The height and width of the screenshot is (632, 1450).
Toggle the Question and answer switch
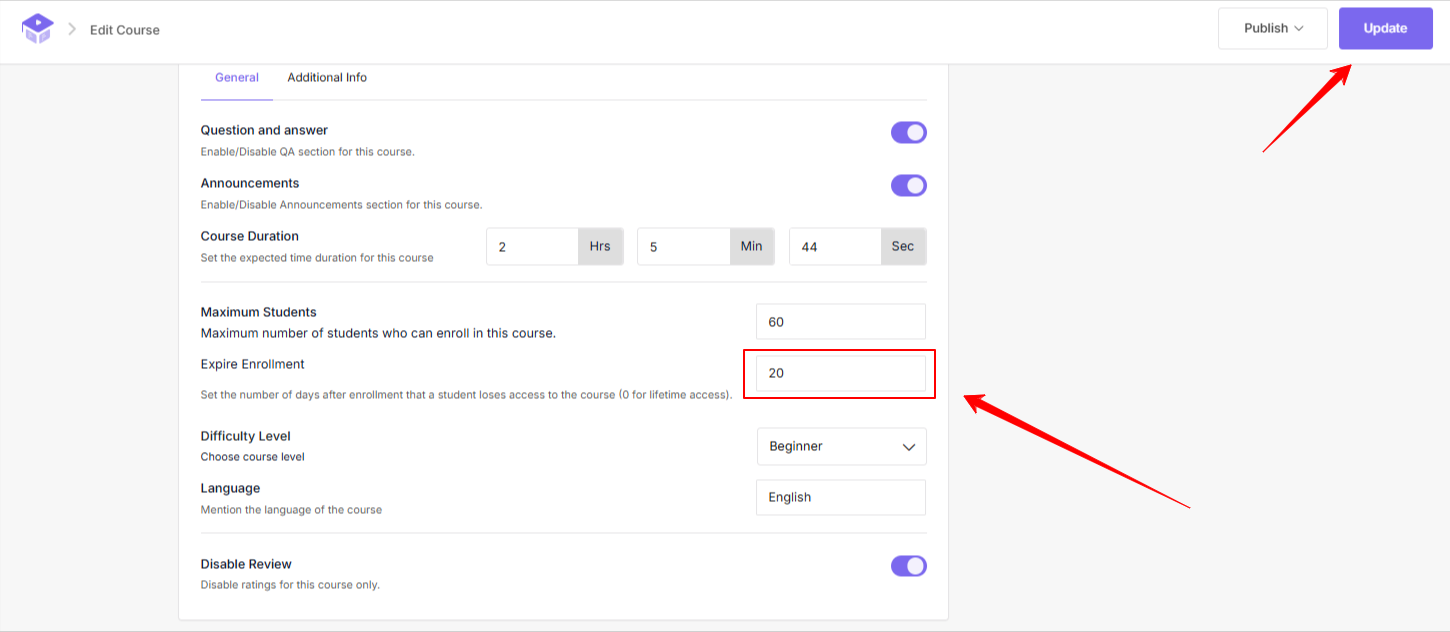pos(909,133)
